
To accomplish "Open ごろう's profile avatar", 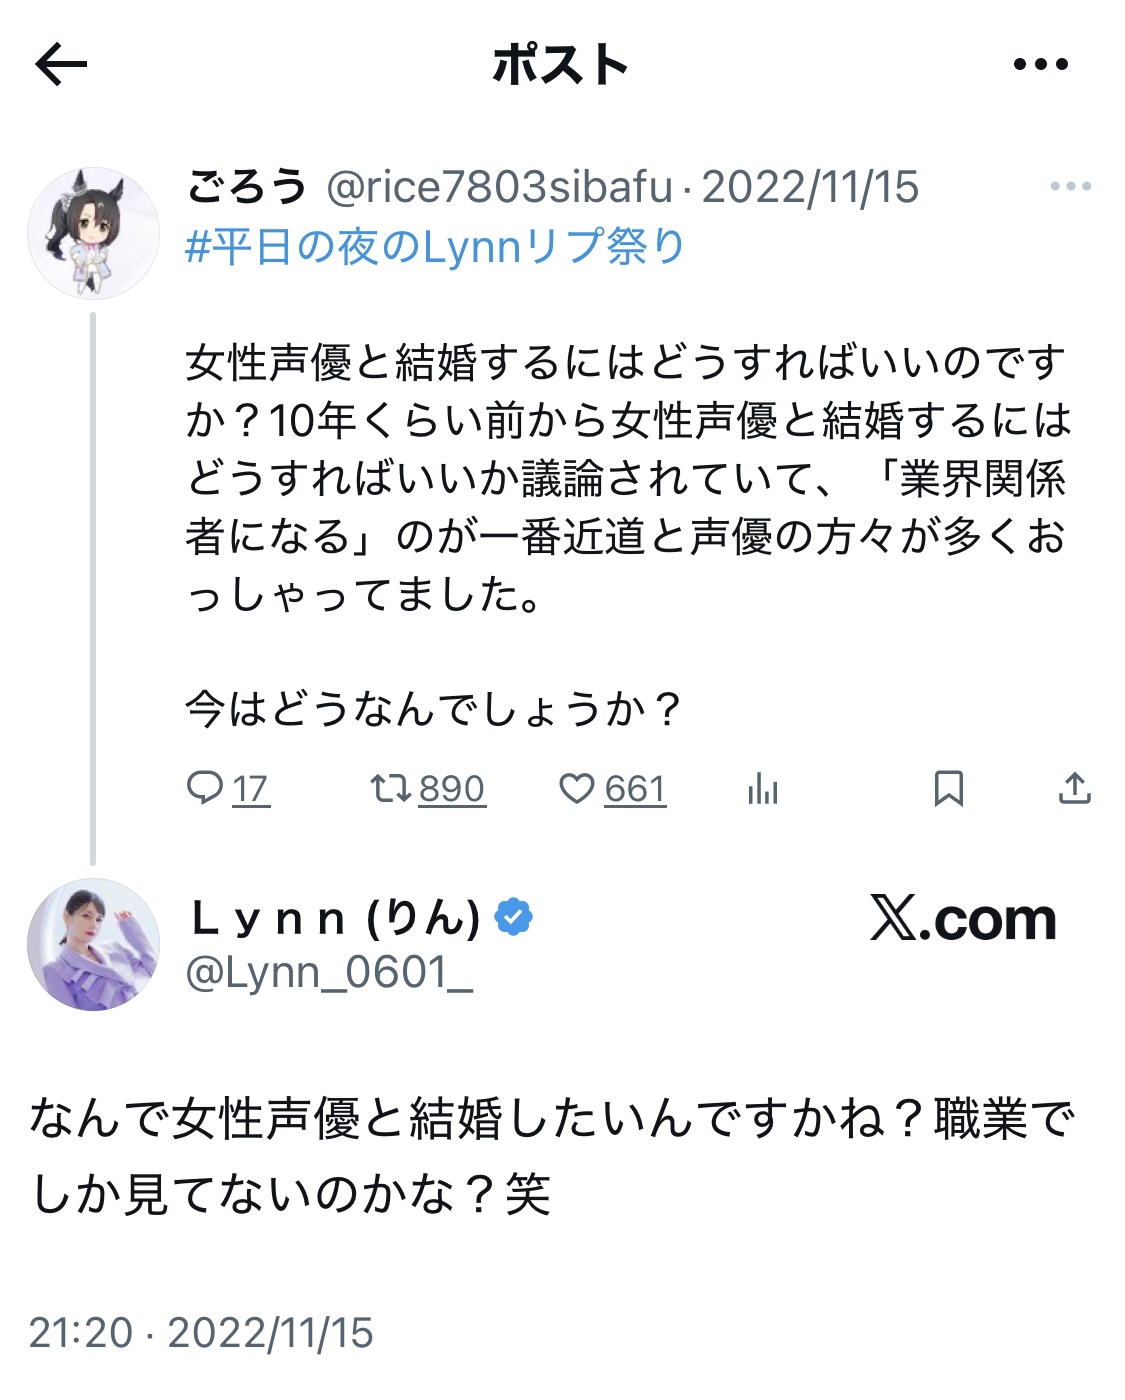I will click(x=93, y=233).
